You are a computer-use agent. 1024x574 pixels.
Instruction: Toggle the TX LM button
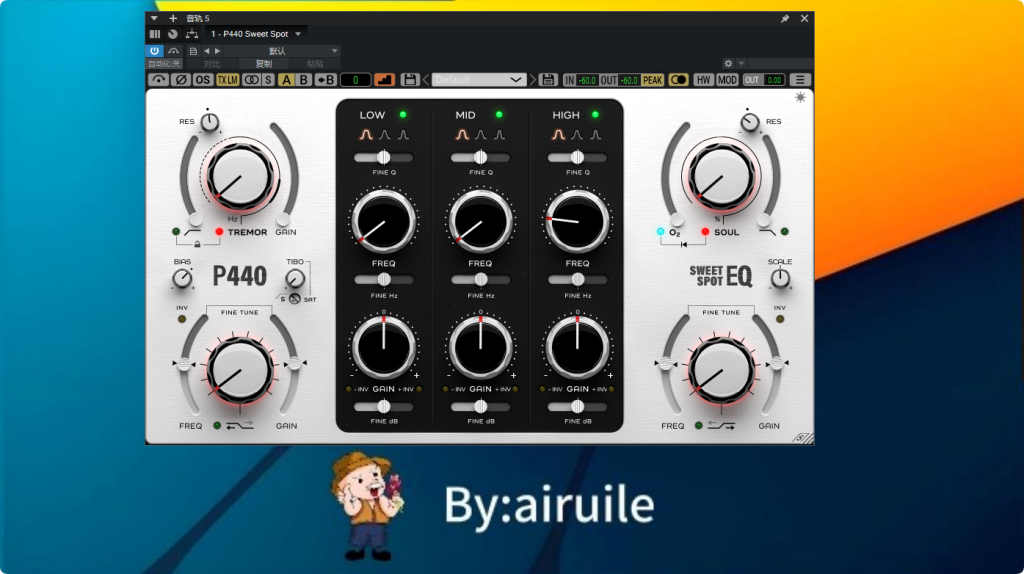[x=227, y=80]
